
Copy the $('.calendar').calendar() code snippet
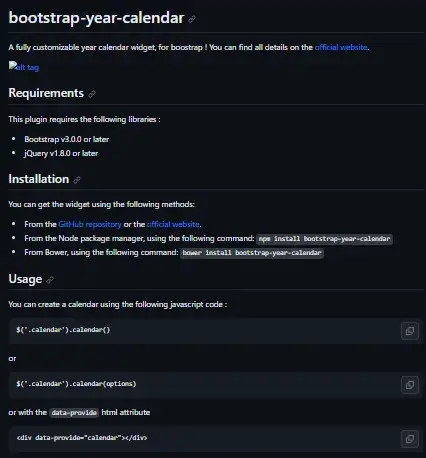[x=410, y=331]
